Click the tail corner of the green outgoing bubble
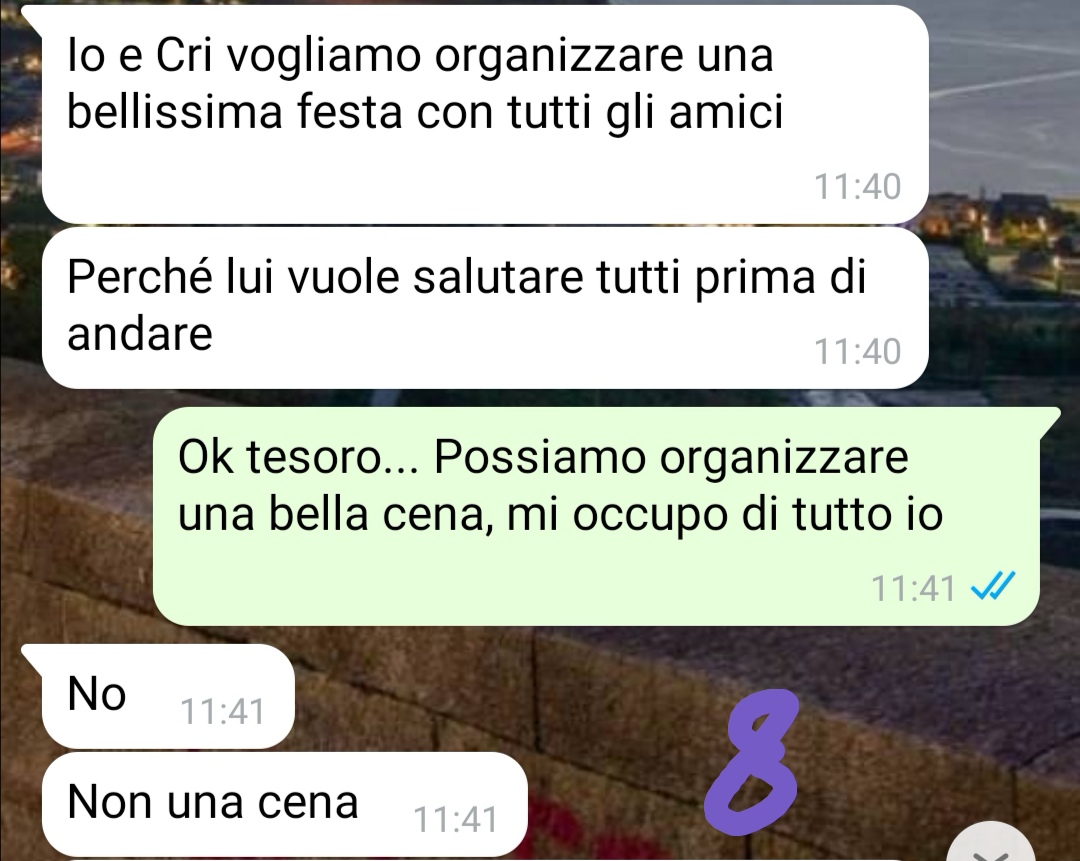Viewport: 1080px width, 861px height. point(1050,419)
